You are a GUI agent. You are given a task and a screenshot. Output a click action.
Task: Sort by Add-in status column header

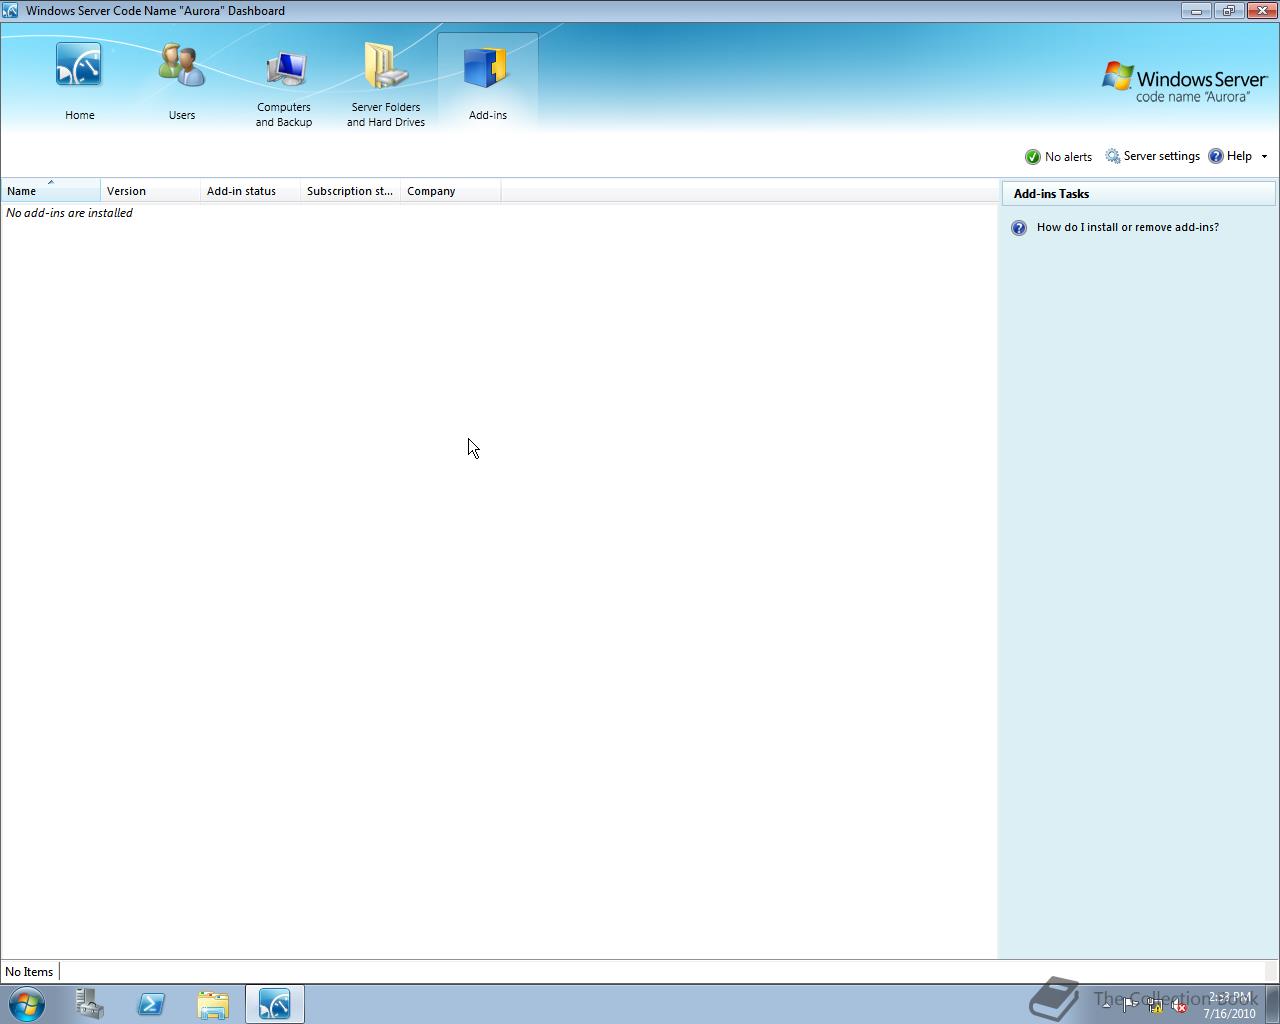click(251, 191)
